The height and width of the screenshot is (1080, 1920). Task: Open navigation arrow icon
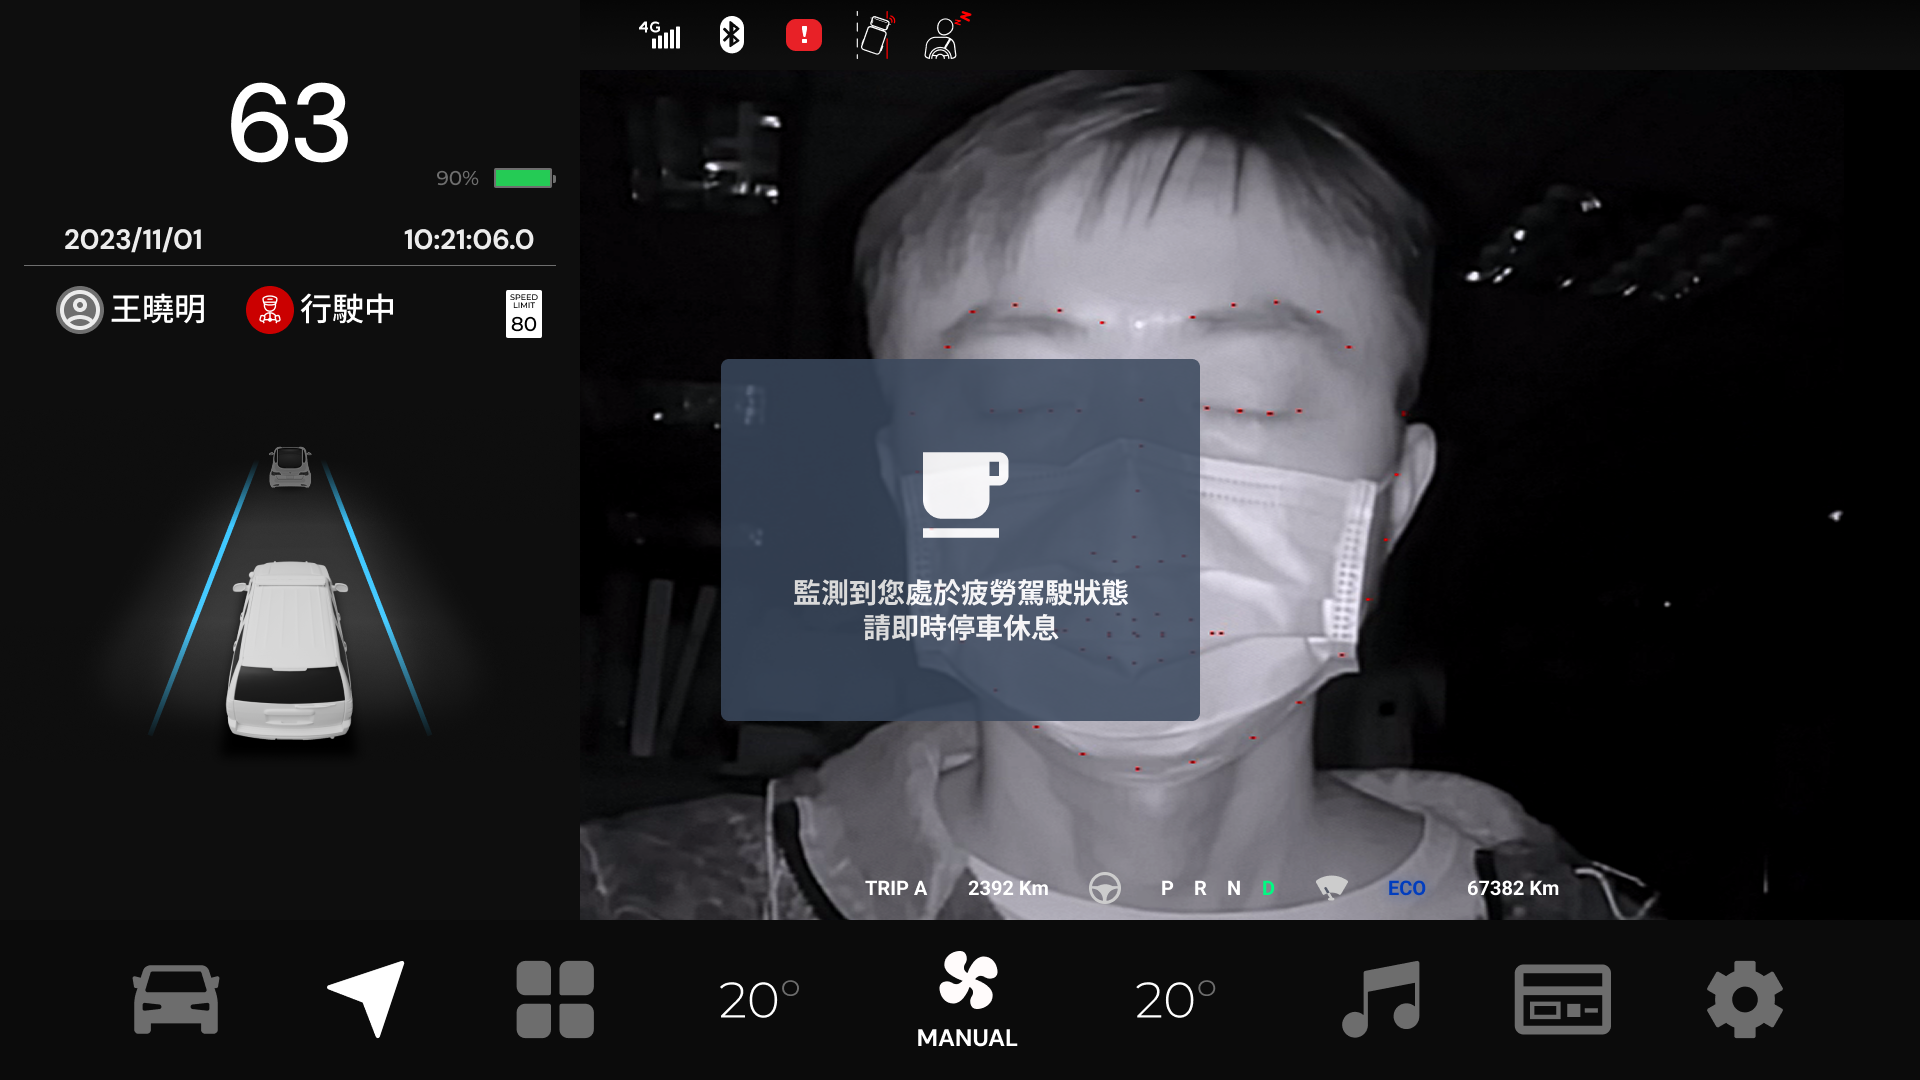(367, 998)
